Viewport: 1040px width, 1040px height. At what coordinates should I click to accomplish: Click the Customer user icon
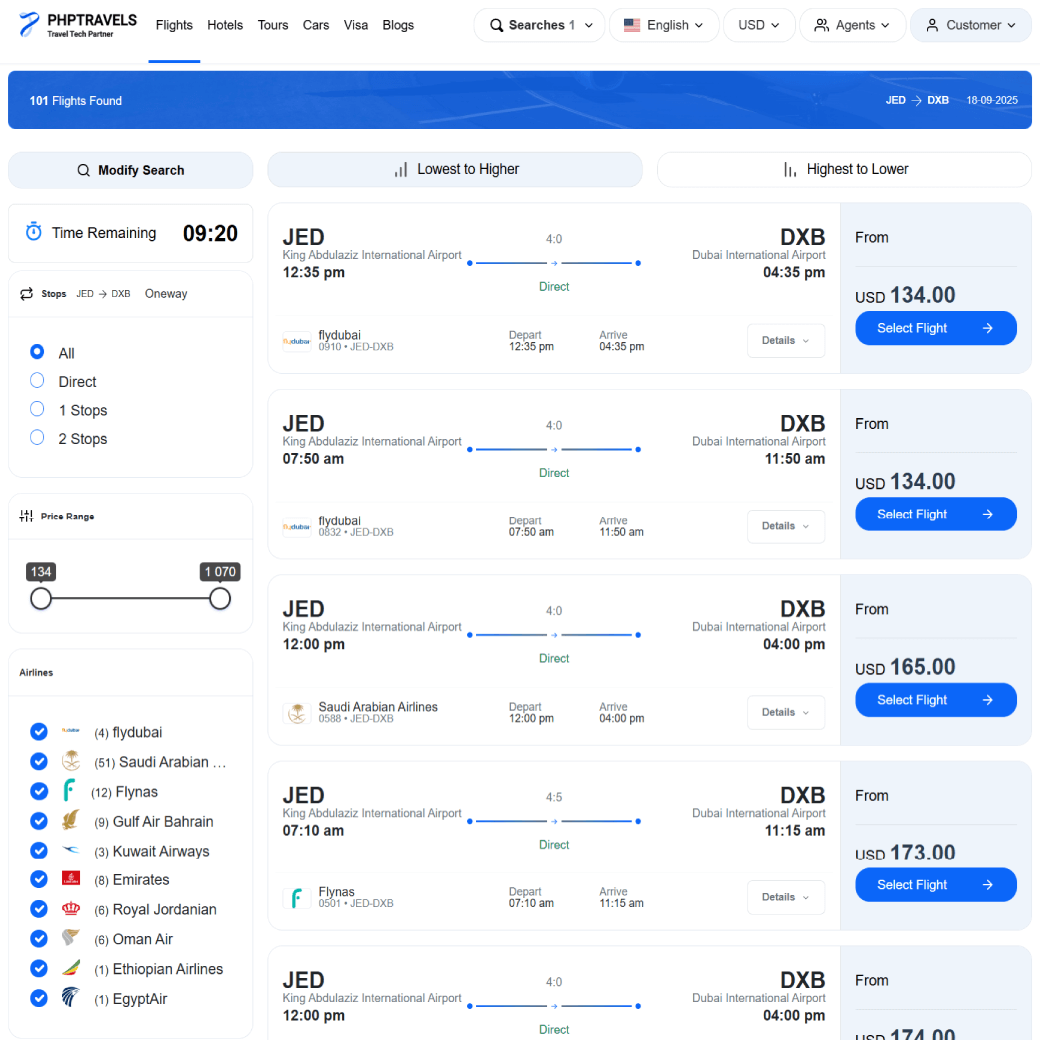click(x=932, y=25)
